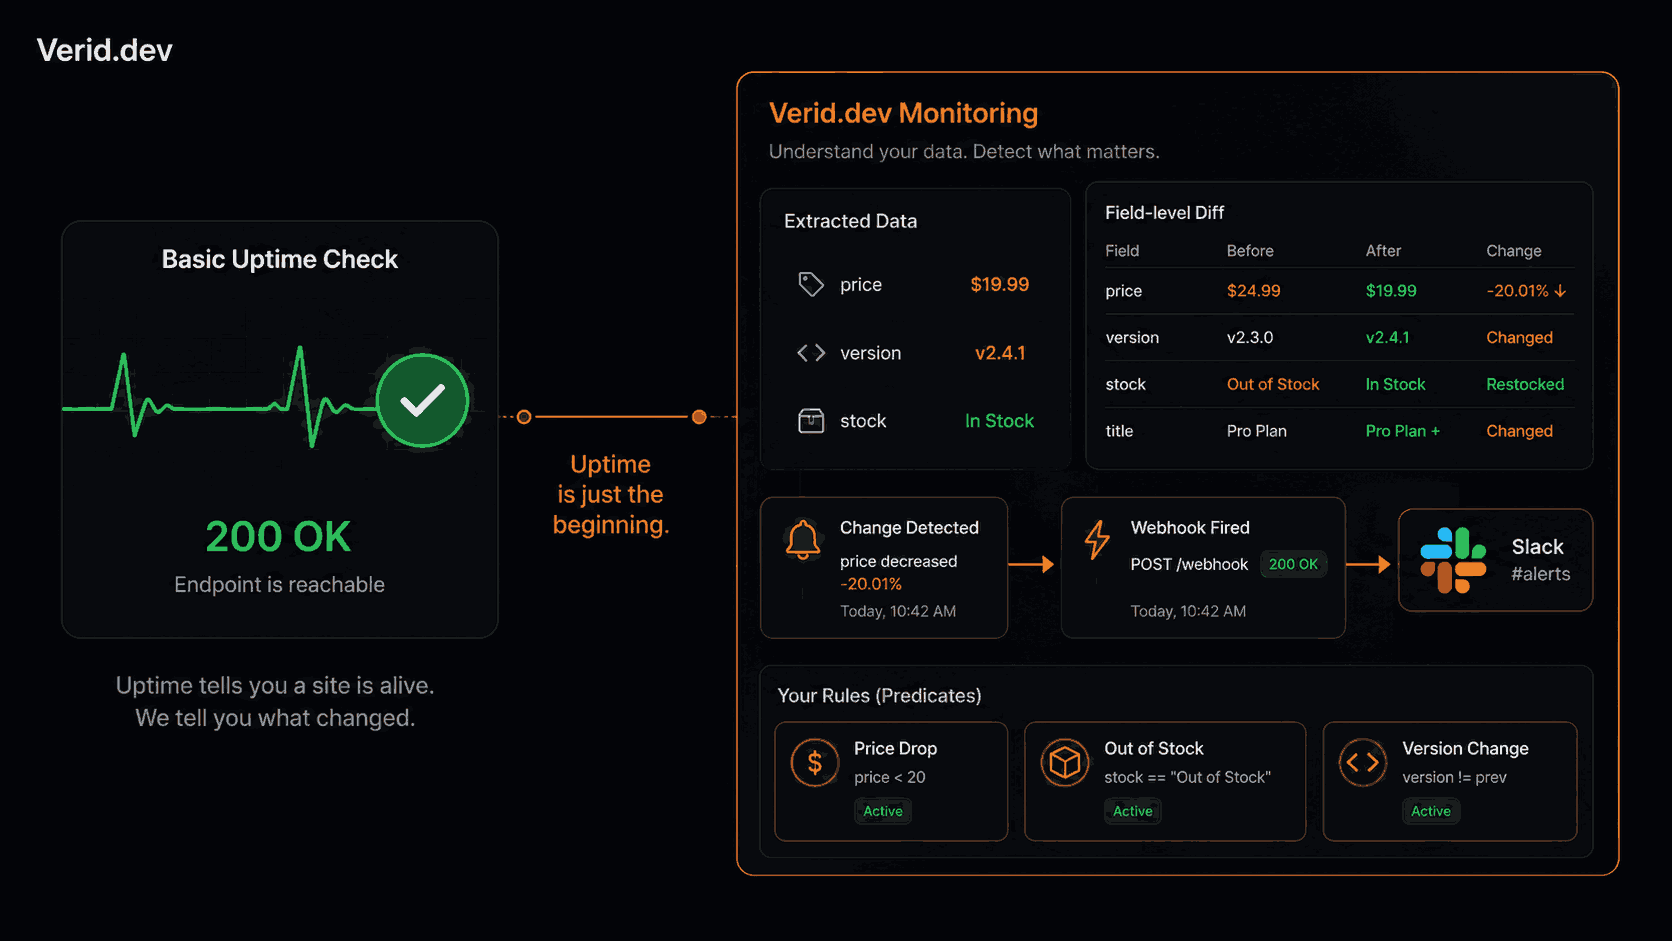This screenshot has height=941, width=1672.
Task: Click the $19.99 price in Extracted Data
Action: 999,285
